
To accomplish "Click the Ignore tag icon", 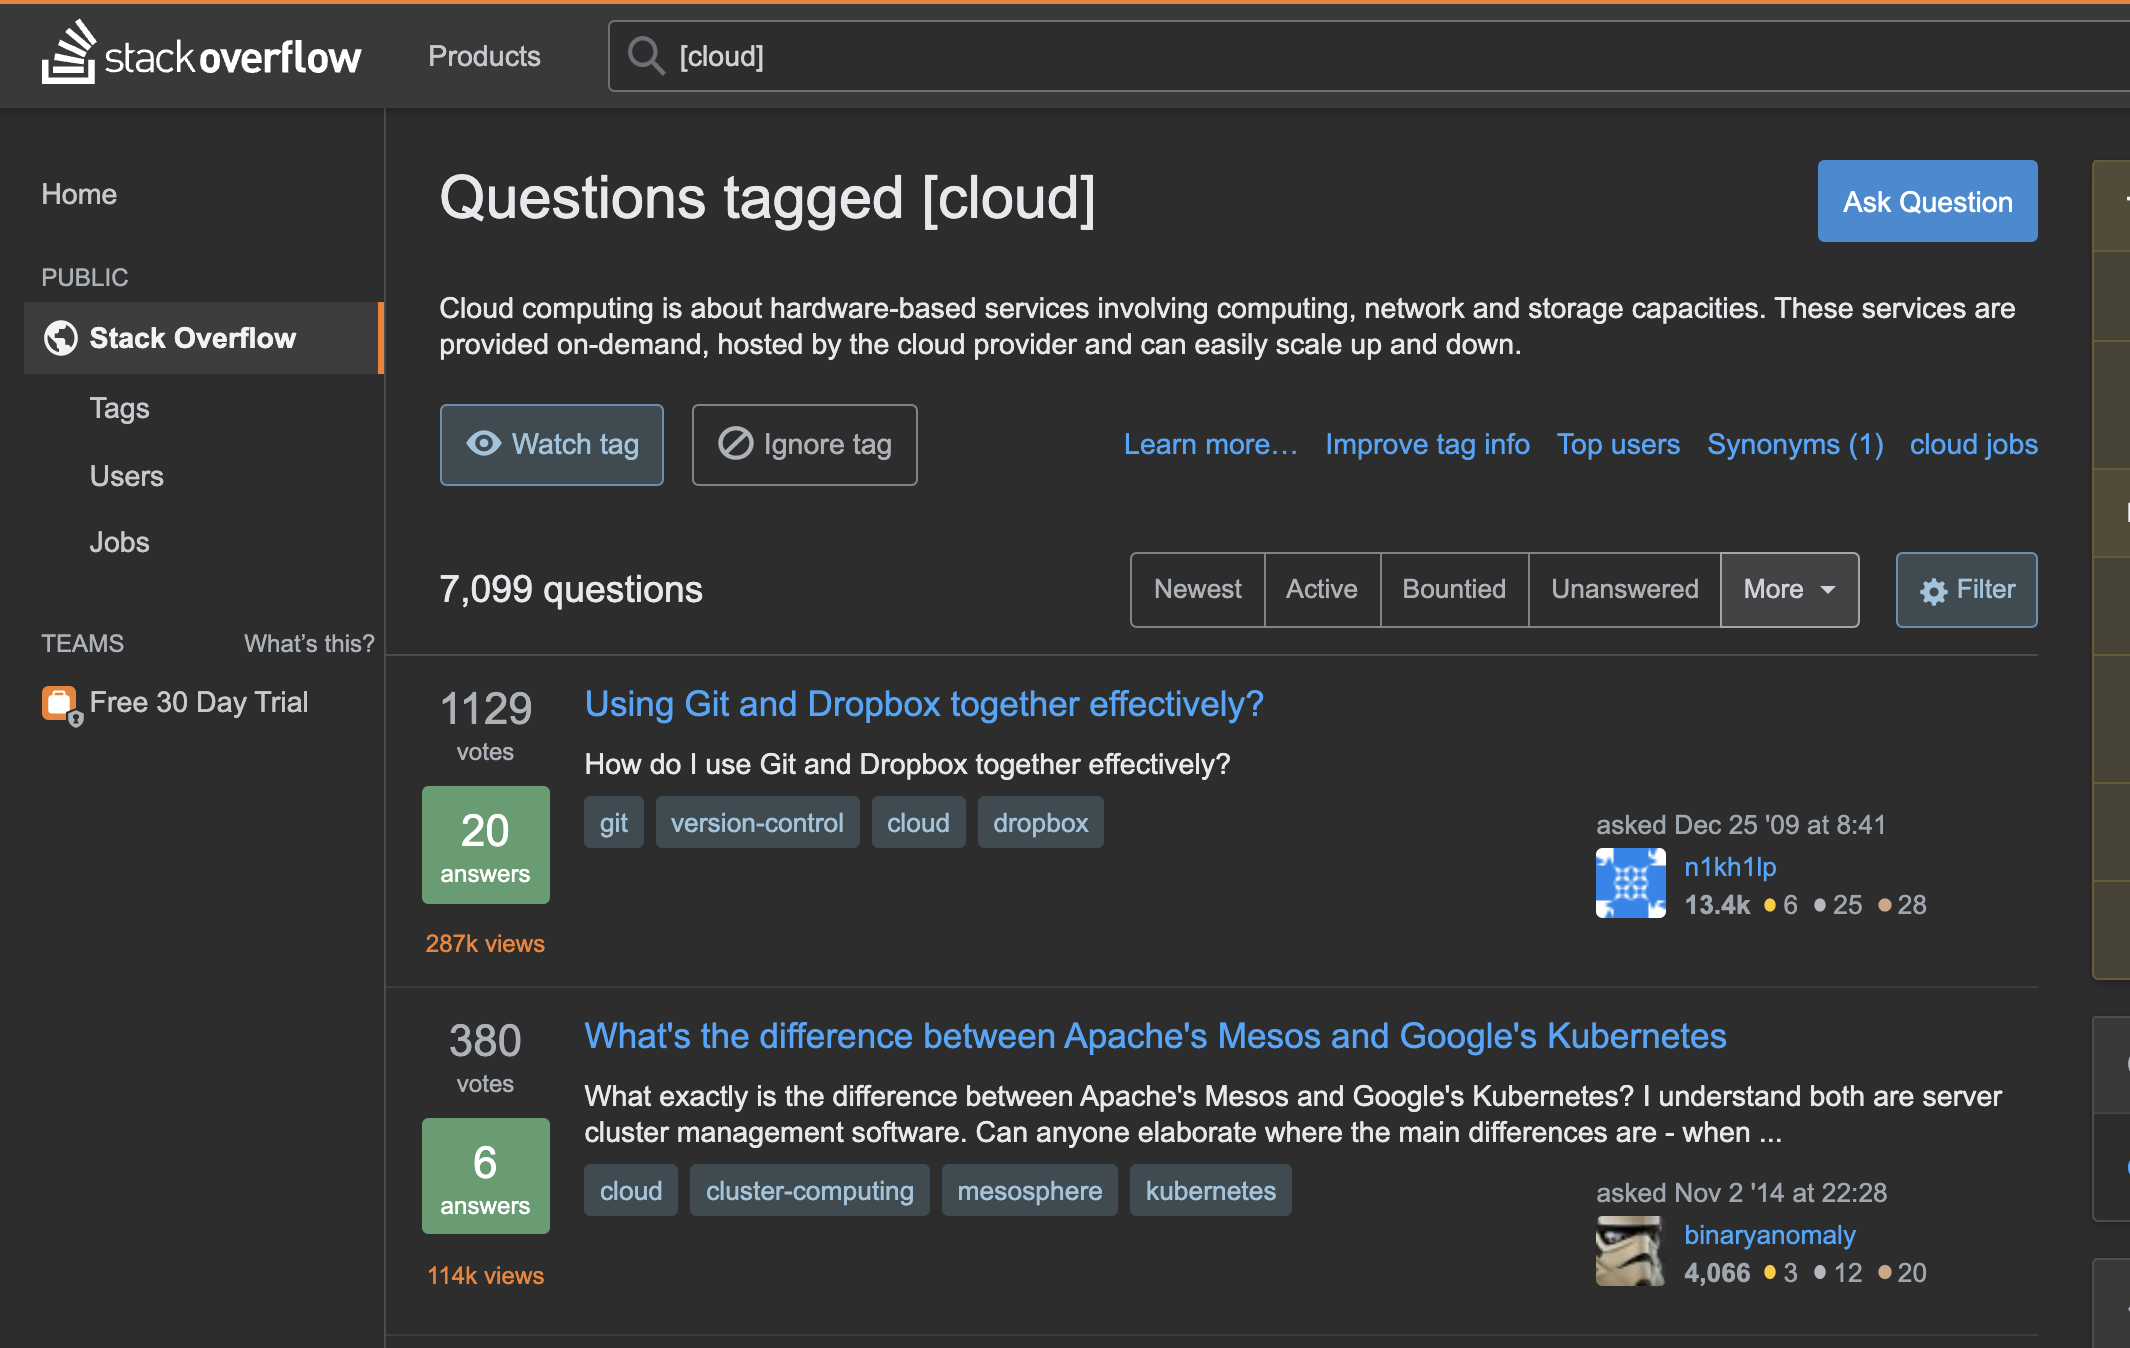I will pyautogui.click(x=736, y=444).
